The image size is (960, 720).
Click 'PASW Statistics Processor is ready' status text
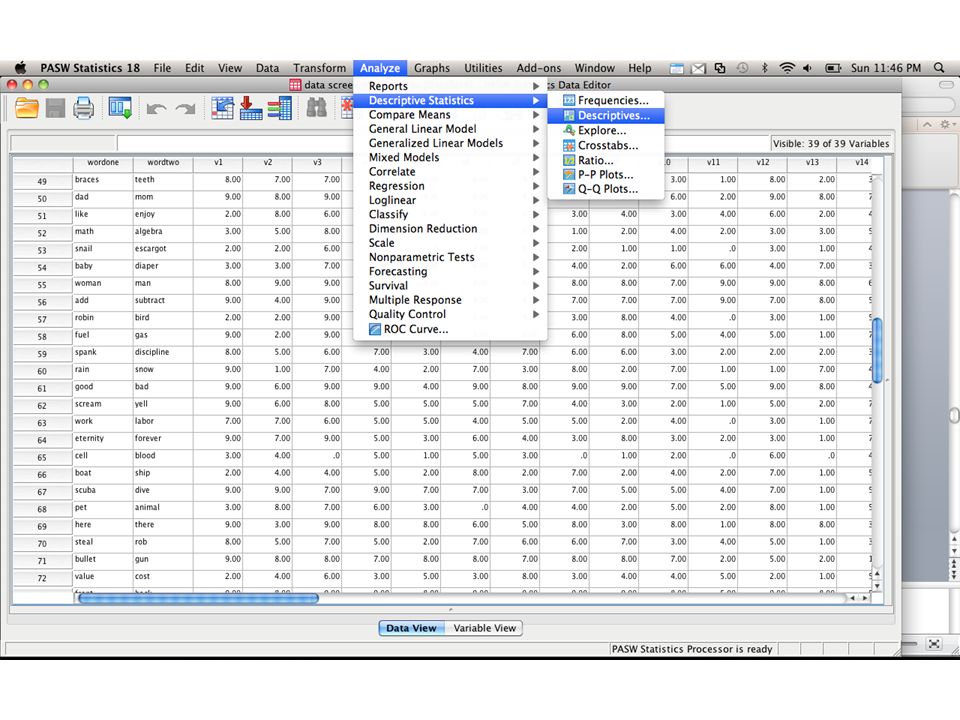(x=692, y=649)
